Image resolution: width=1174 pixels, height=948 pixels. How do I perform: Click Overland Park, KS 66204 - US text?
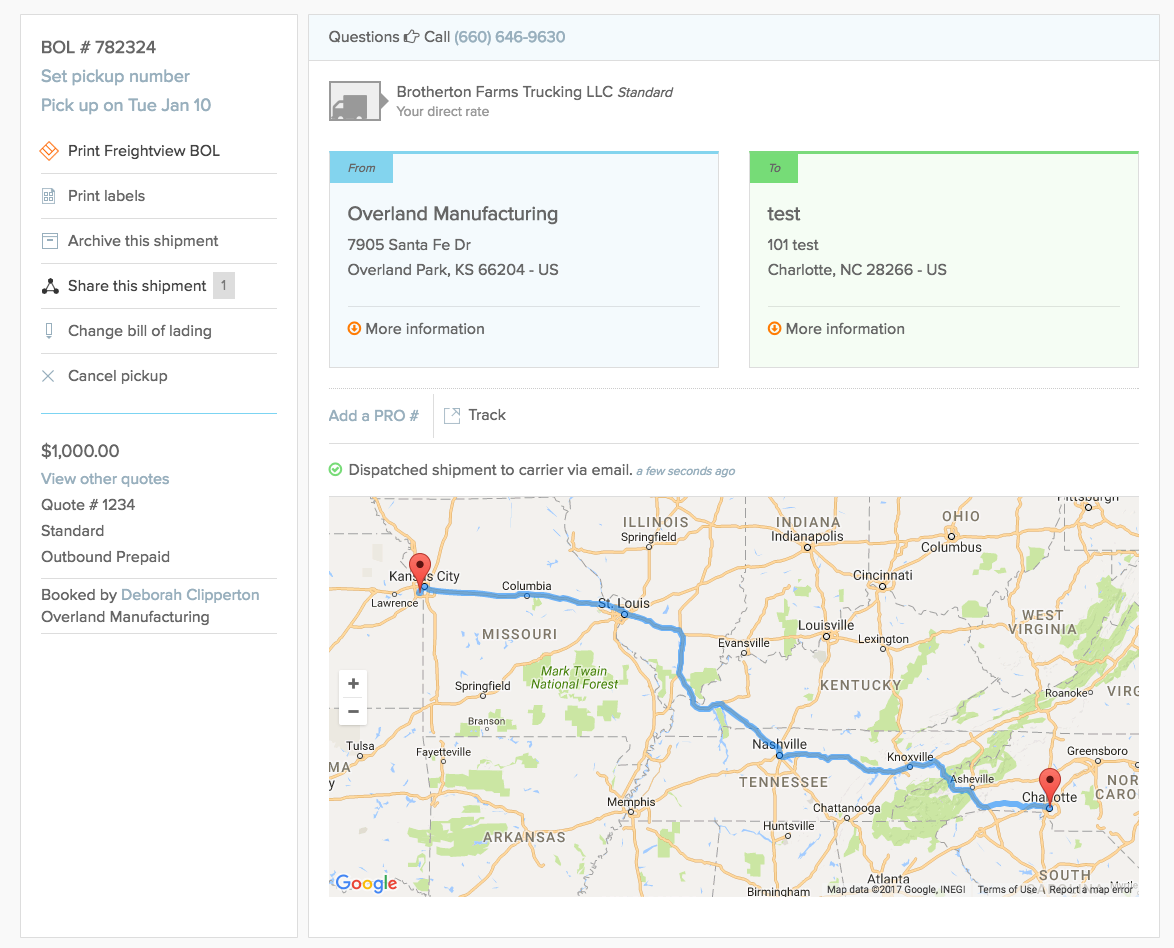pos(453,270)
